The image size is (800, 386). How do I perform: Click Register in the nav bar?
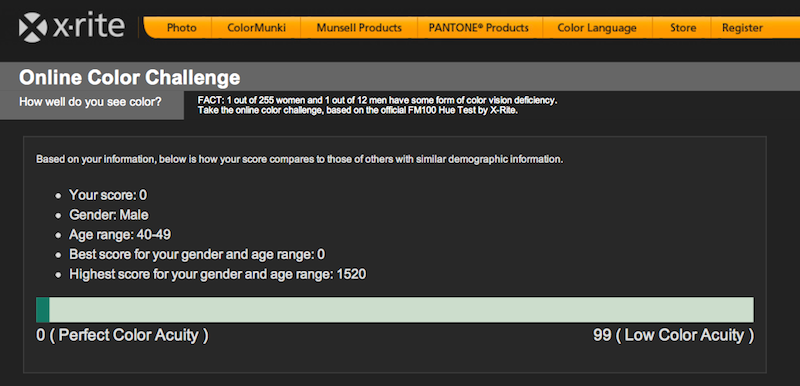click(x=742, y=28)
